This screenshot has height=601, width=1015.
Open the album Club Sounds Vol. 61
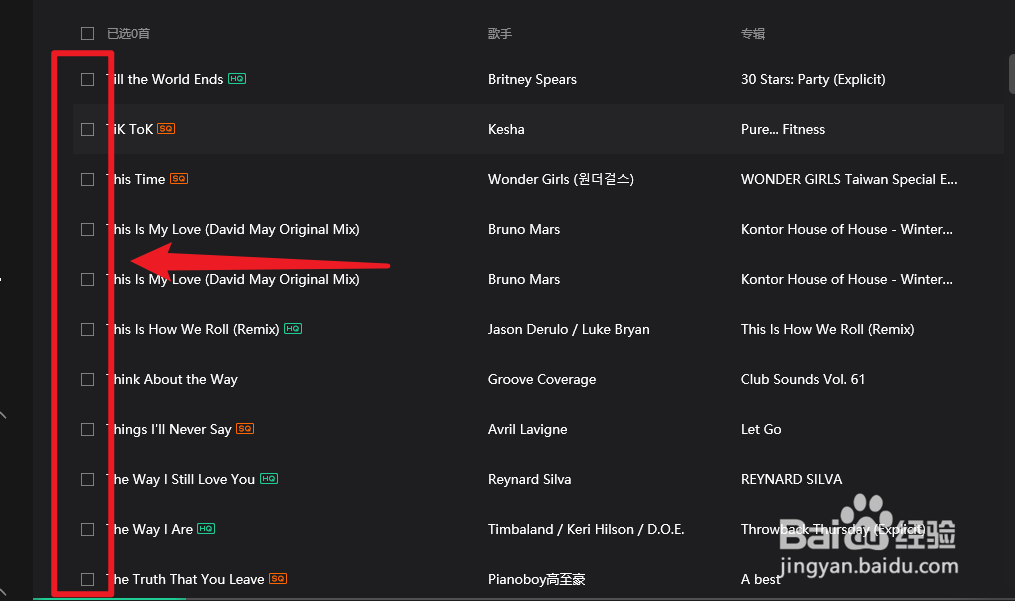[803, 379]
